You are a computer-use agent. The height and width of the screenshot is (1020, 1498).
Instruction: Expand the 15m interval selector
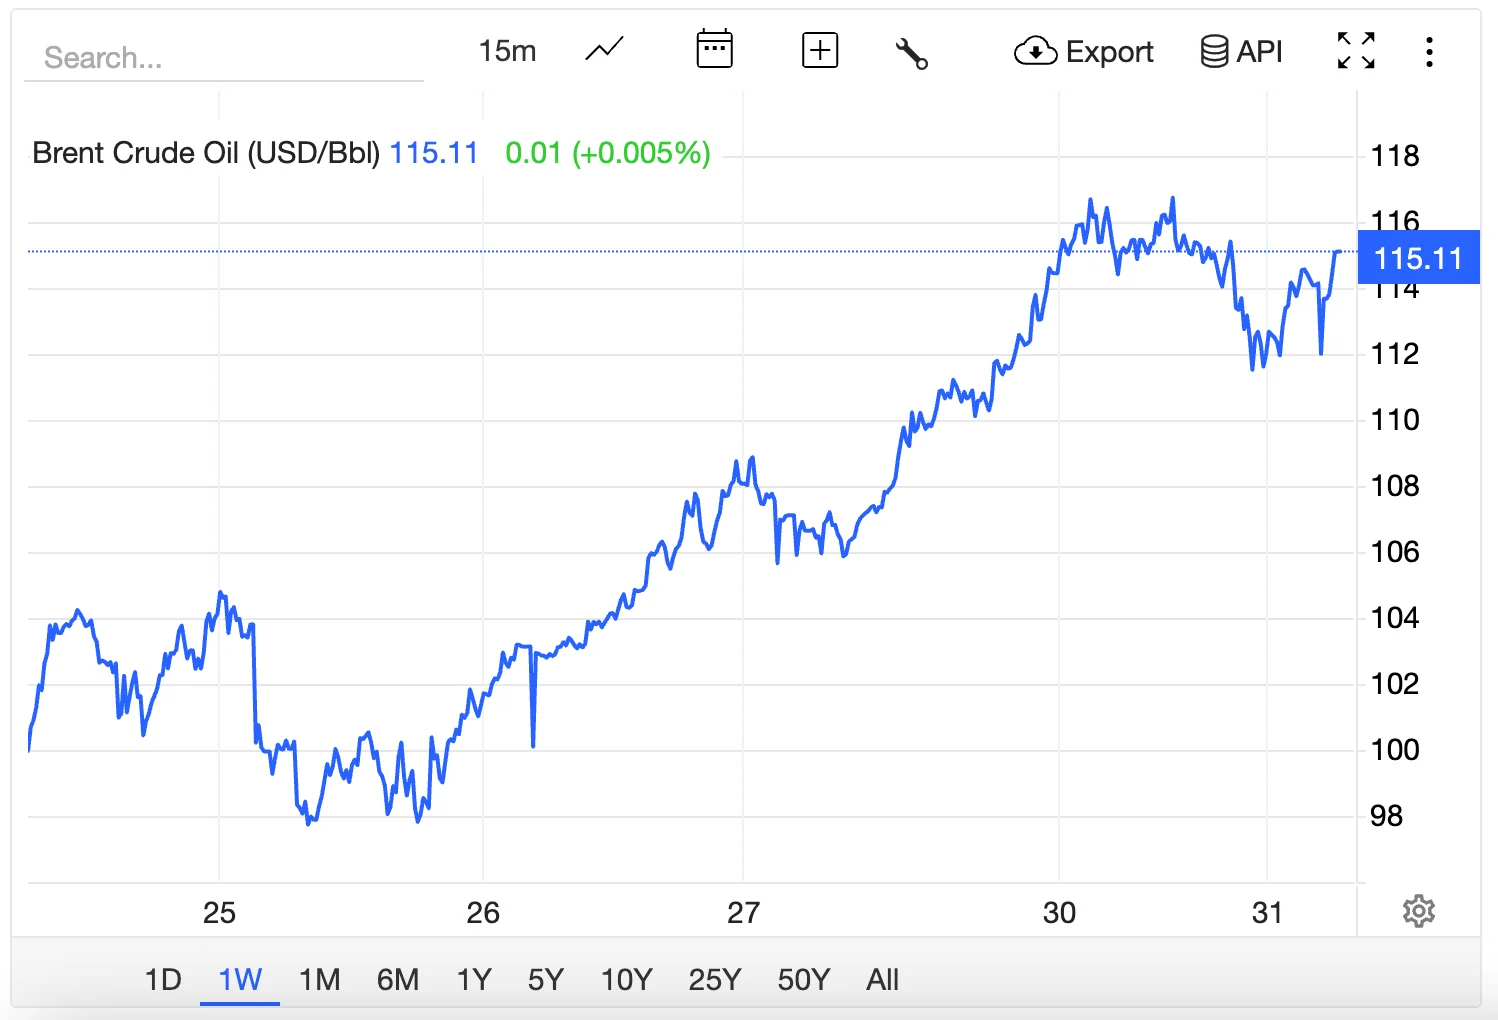click(x=507, y=51)
